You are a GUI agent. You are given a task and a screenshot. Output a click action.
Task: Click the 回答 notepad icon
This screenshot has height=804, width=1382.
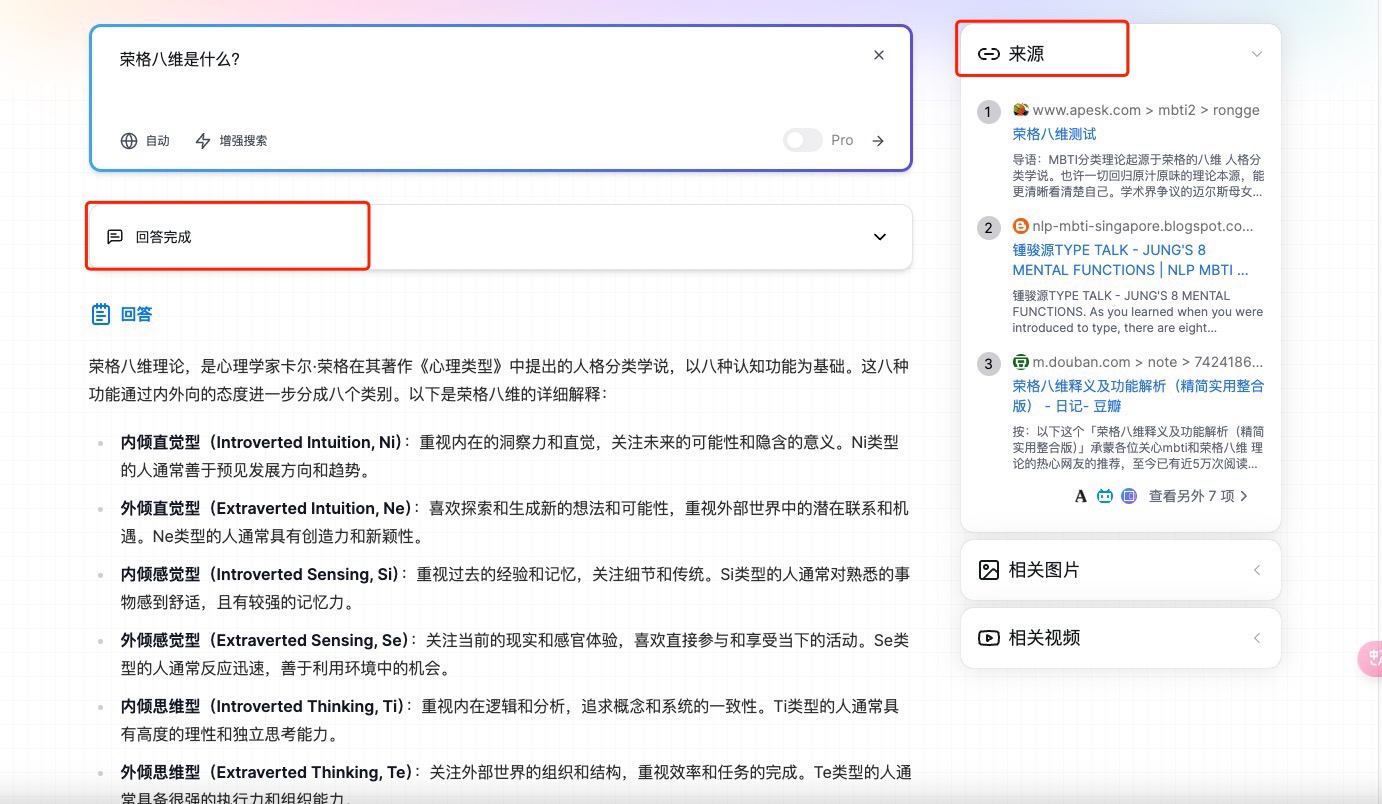point(101,314)
